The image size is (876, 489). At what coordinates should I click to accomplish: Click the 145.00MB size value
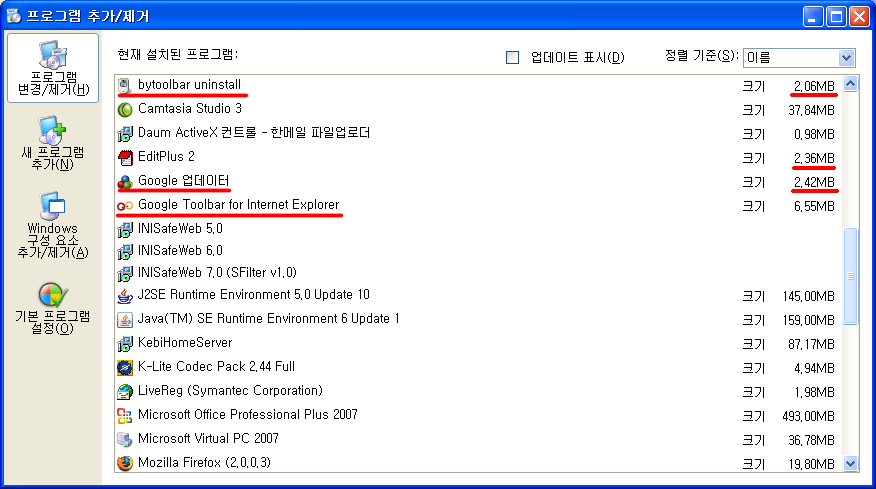point(809,297)
